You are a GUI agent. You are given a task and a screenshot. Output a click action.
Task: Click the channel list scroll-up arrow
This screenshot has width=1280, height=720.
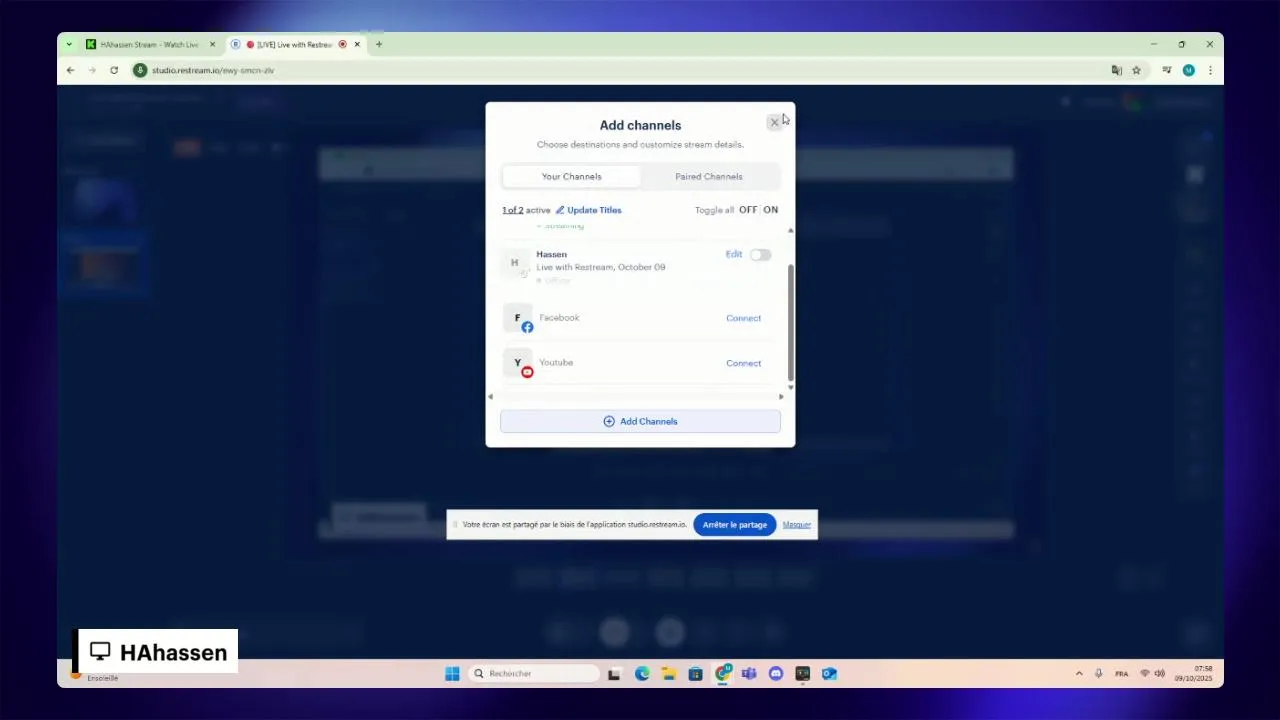click(x=791, y=231)
